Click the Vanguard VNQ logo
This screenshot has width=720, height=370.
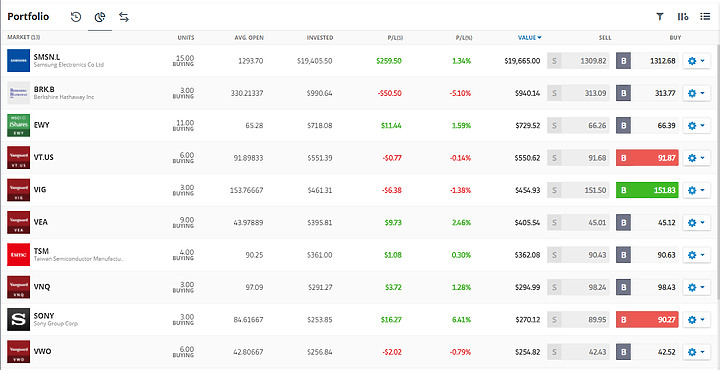click(x=18, y=287)
